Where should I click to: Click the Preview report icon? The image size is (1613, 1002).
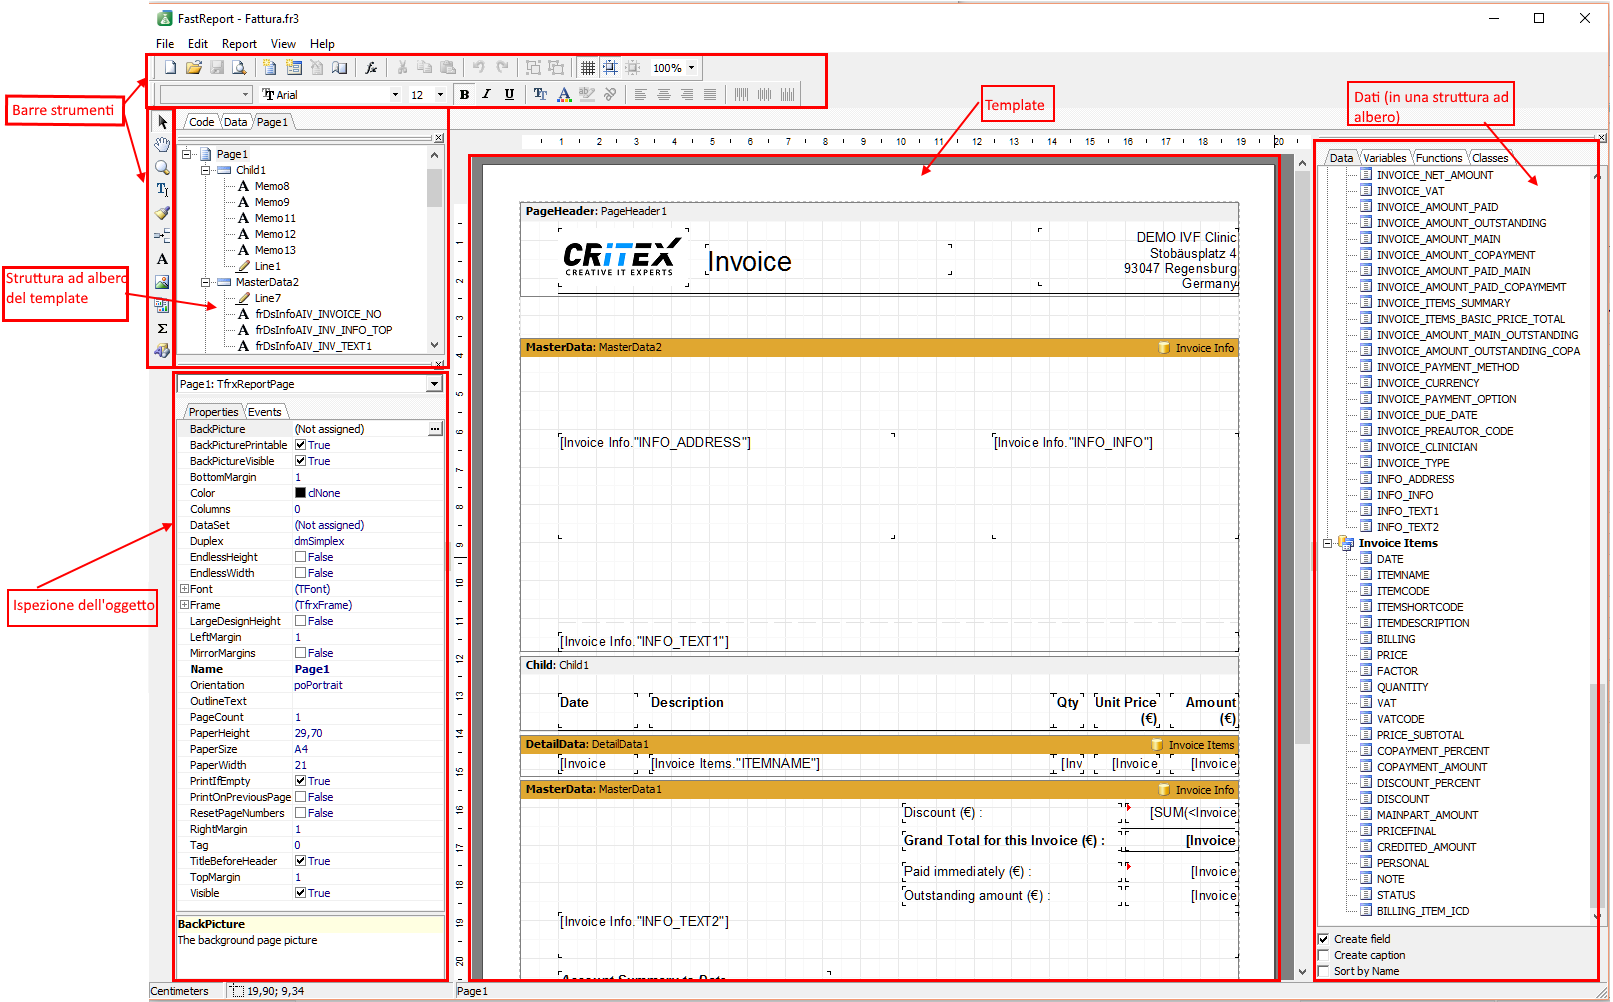click(239, 68)
